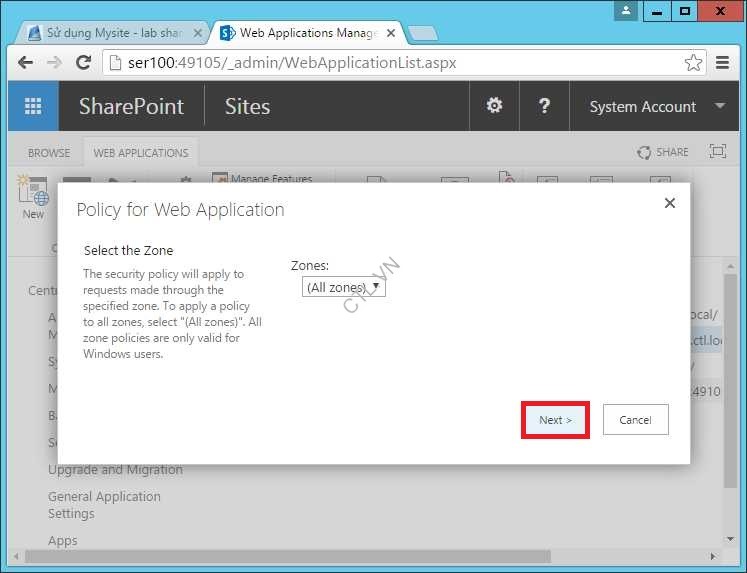Screen dimensions: 747x573
Task: Bookmark this page with star icon
Action: (693, 63)
